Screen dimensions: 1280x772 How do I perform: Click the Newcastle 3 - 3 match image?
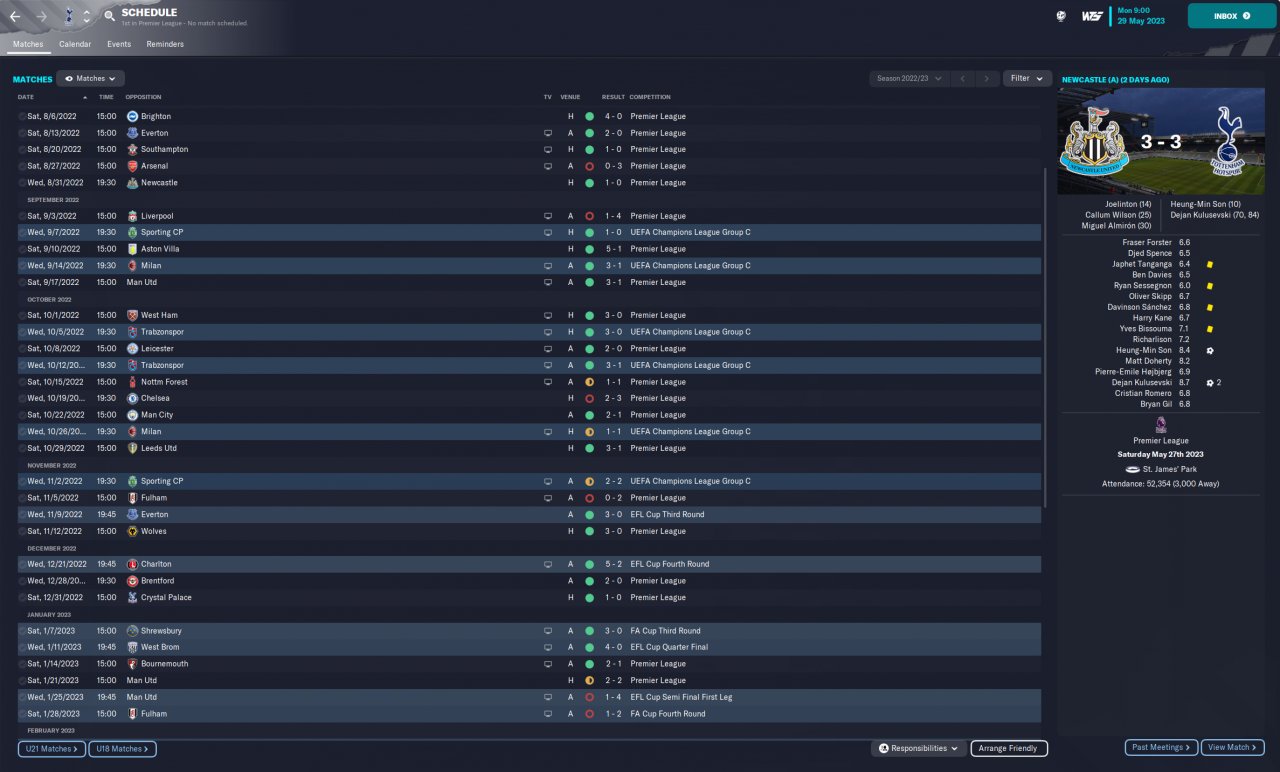(x=1161, y=141)
